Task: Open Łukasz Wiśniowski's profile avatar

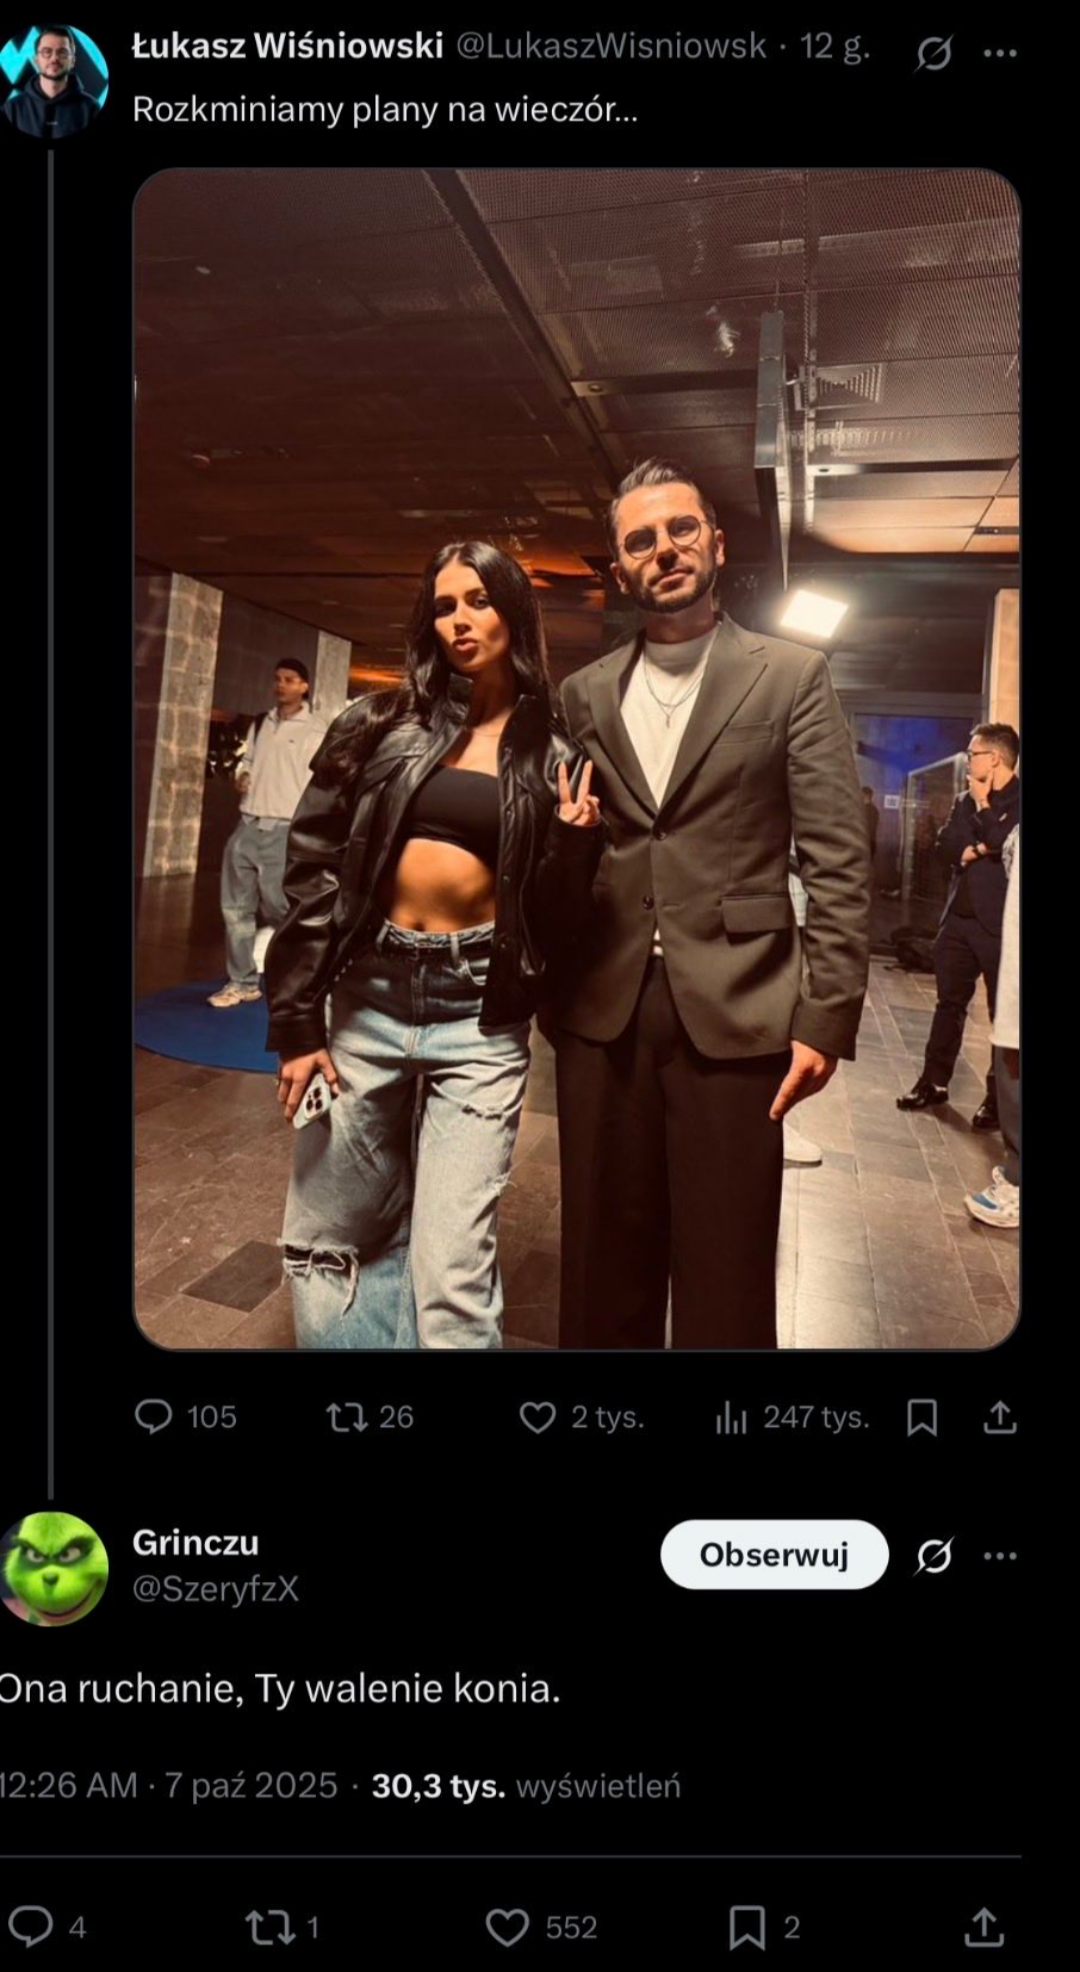Action: pyautogui.click(x=54, y=80)
